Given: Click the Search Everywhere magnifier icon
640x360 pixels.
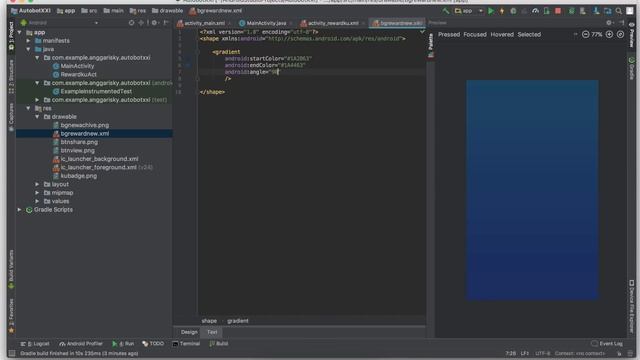Looking at the screenshot, I should pyautogui.click(x=619, y=11).
